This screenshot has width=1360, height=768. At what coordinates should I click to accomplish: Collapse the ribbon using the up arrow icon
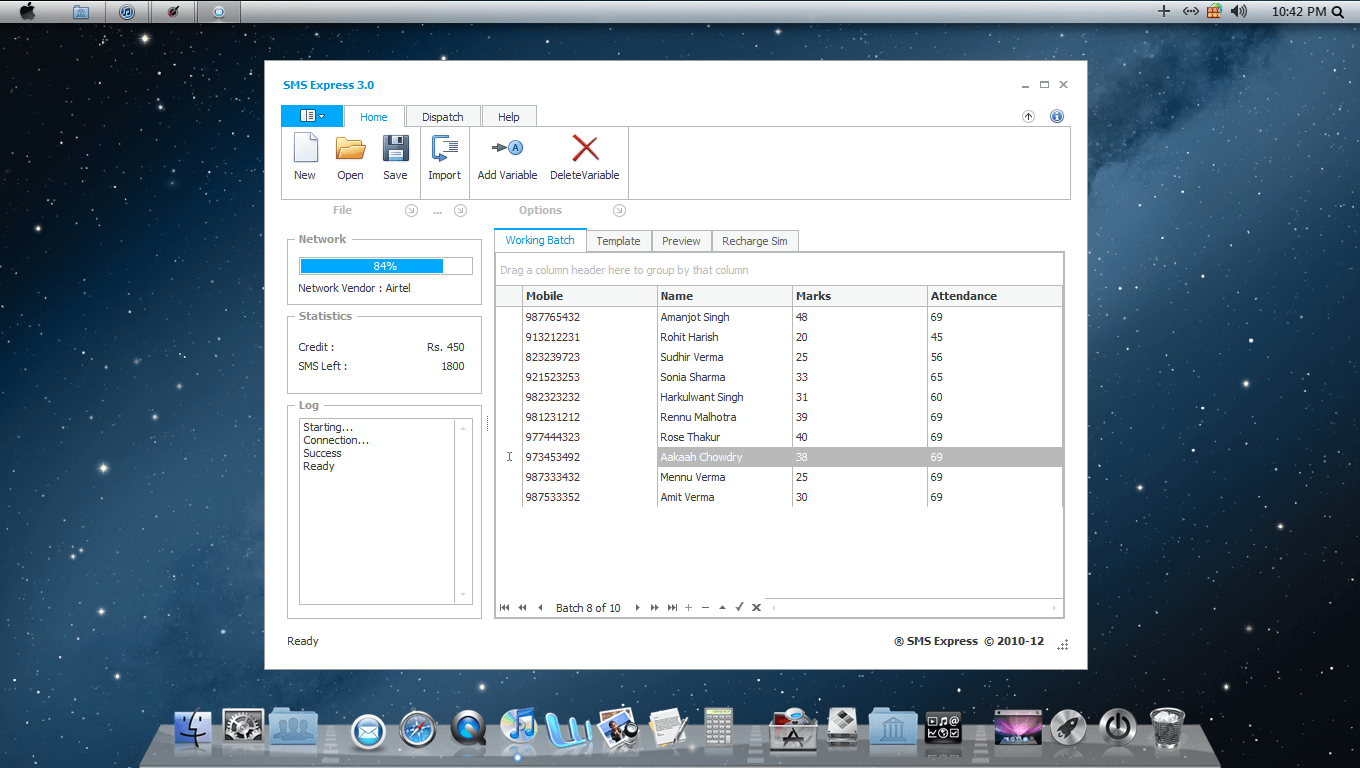pyautogui.click(x=1028, y=117)
